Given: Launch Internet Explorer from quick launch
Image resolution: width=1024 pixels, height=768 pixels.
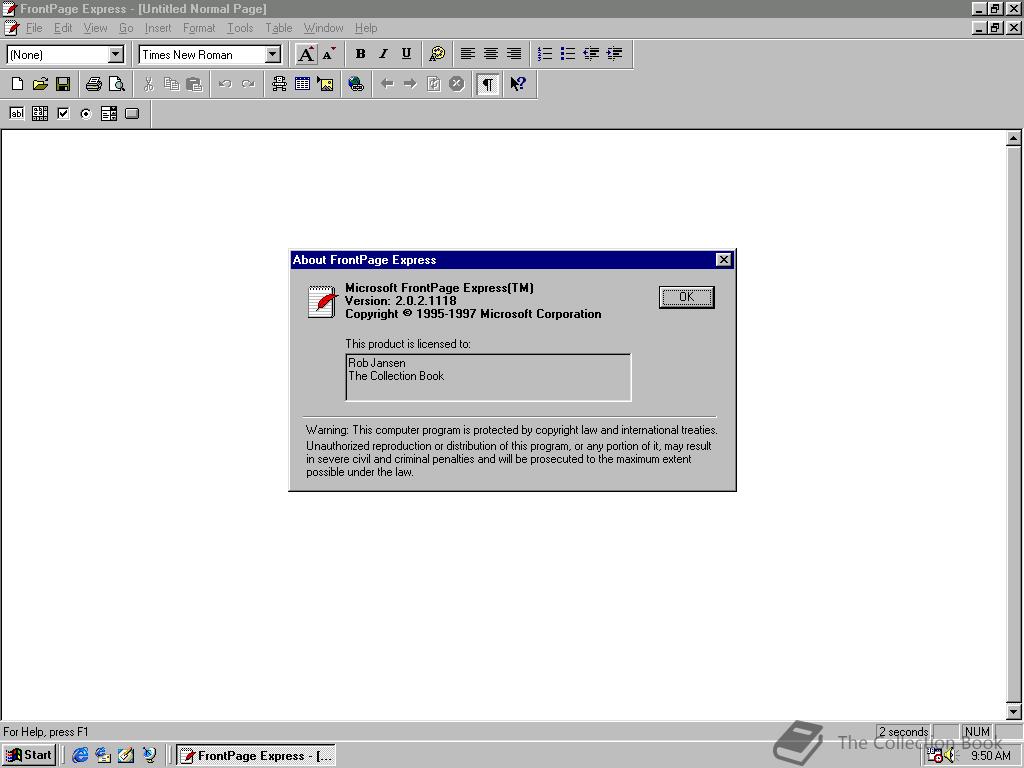Looking at the screenshot, I should pos(80,756).
